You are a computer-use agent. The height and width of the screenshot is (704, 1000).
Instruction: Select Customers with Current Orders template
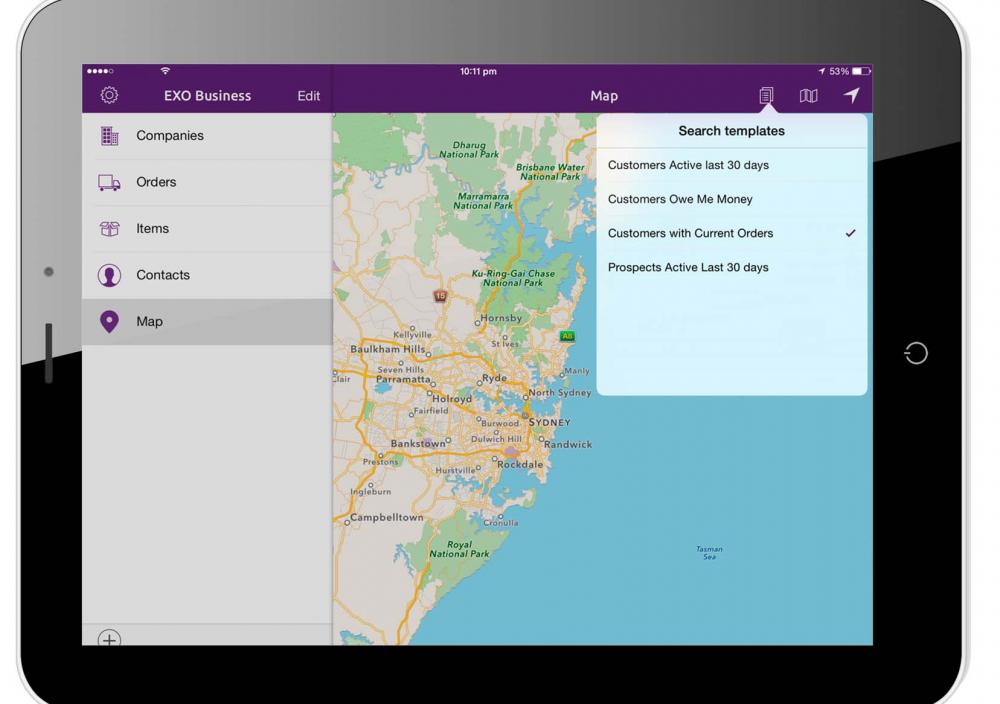[732, 233]
